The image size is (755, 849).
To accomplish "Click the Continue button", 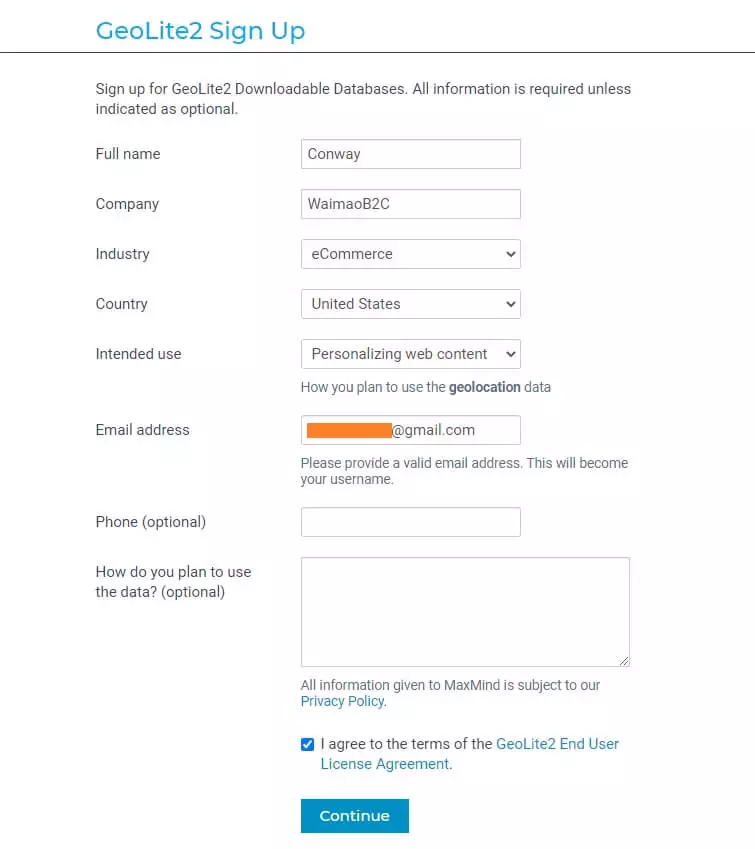I will pos(354,816).
